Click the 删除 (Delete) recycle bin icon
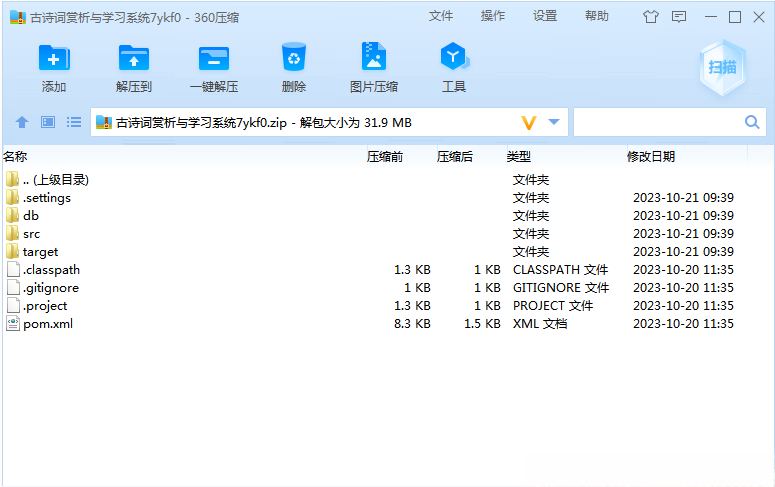Screen dimensions: 775x487 click(x=294, y=57)
